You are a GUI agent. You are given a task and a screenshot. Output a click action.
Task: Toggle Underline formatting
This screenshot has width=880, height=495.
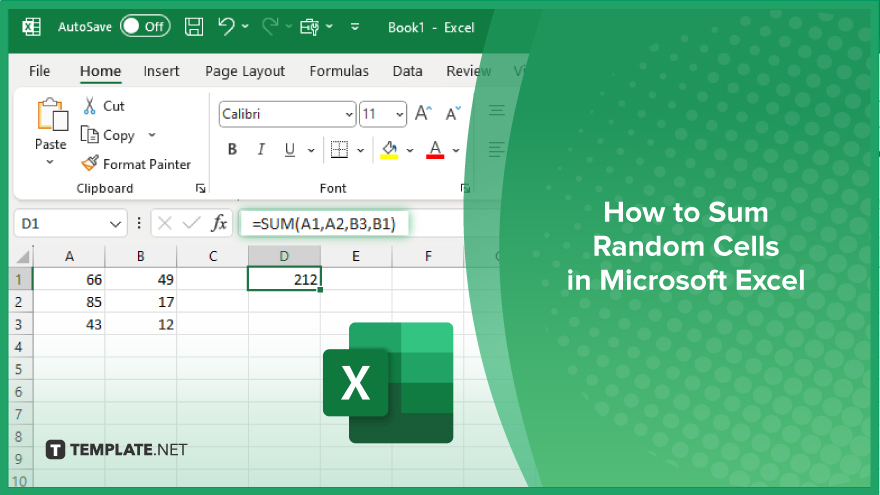point(290,150)
